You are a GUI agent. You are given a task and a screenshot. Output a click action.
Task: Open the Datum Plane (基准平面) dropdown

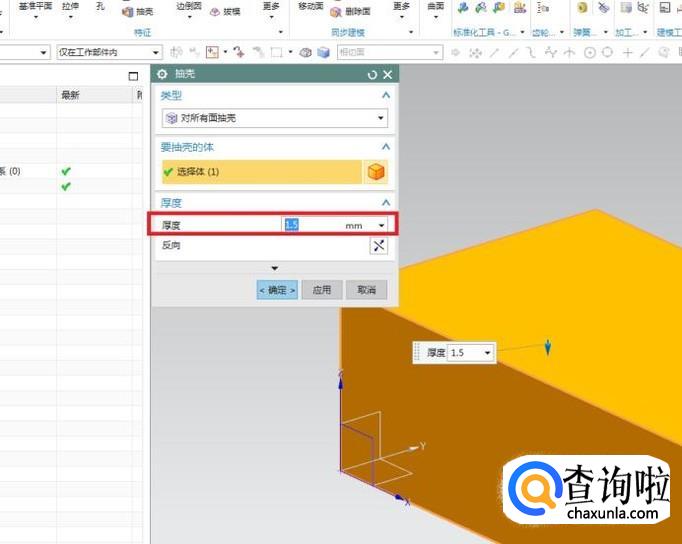(36, 17)
